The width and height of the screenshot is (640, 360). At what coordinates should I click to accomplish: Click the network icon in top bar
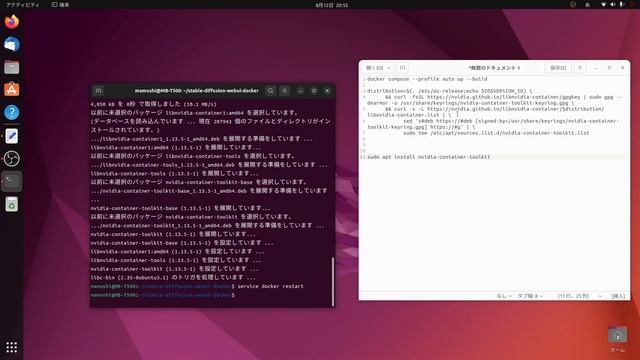point(603,4)
